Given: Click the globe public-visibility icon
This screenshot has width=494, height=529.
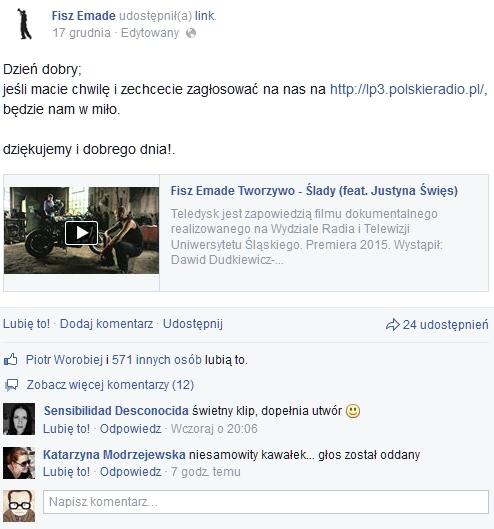Looking at the screenshot, I should pos(191,33).
